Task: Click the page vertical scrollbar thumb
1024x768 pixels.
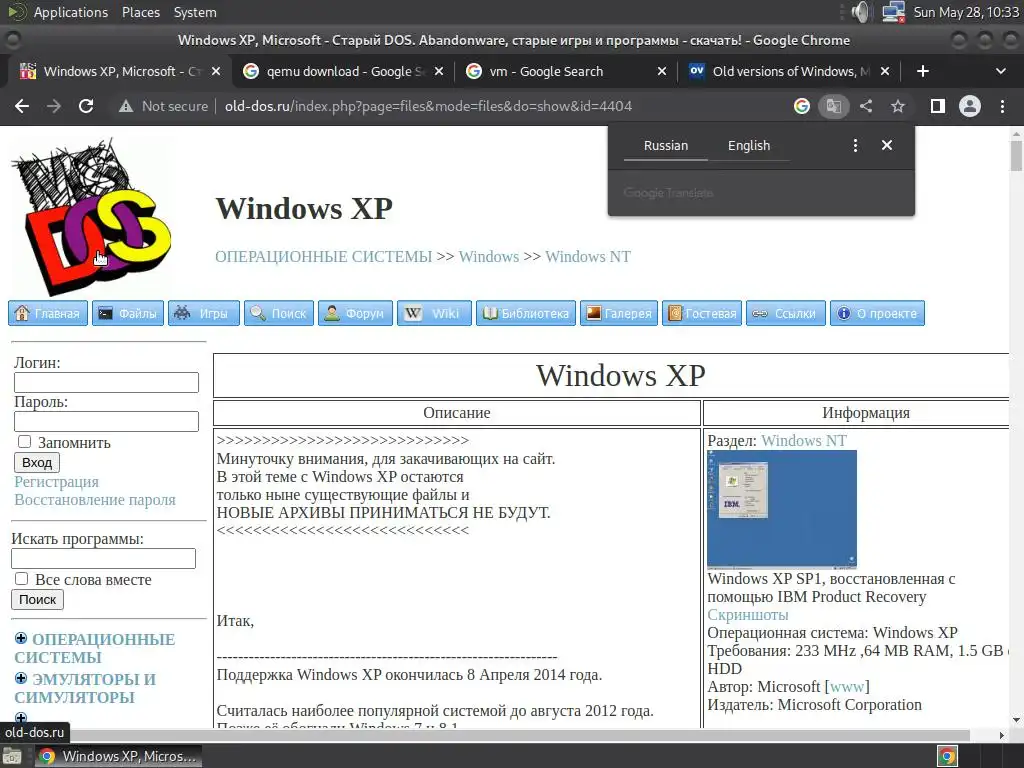Action: (1016, 156)
